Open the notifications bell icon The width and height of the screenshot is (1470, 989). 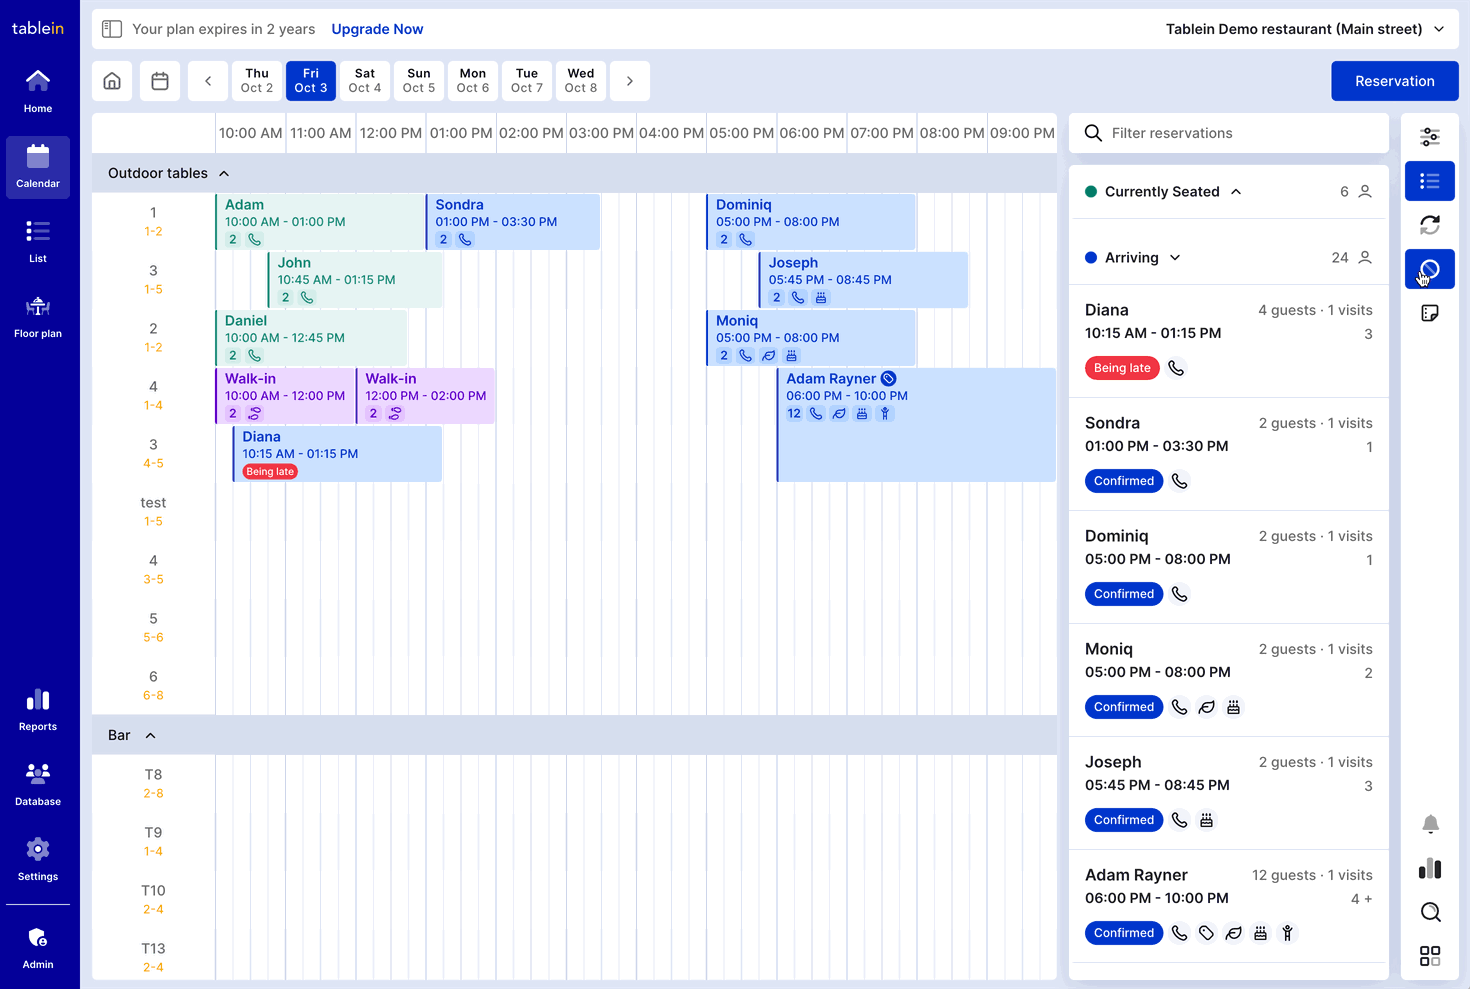(1430, 824)
